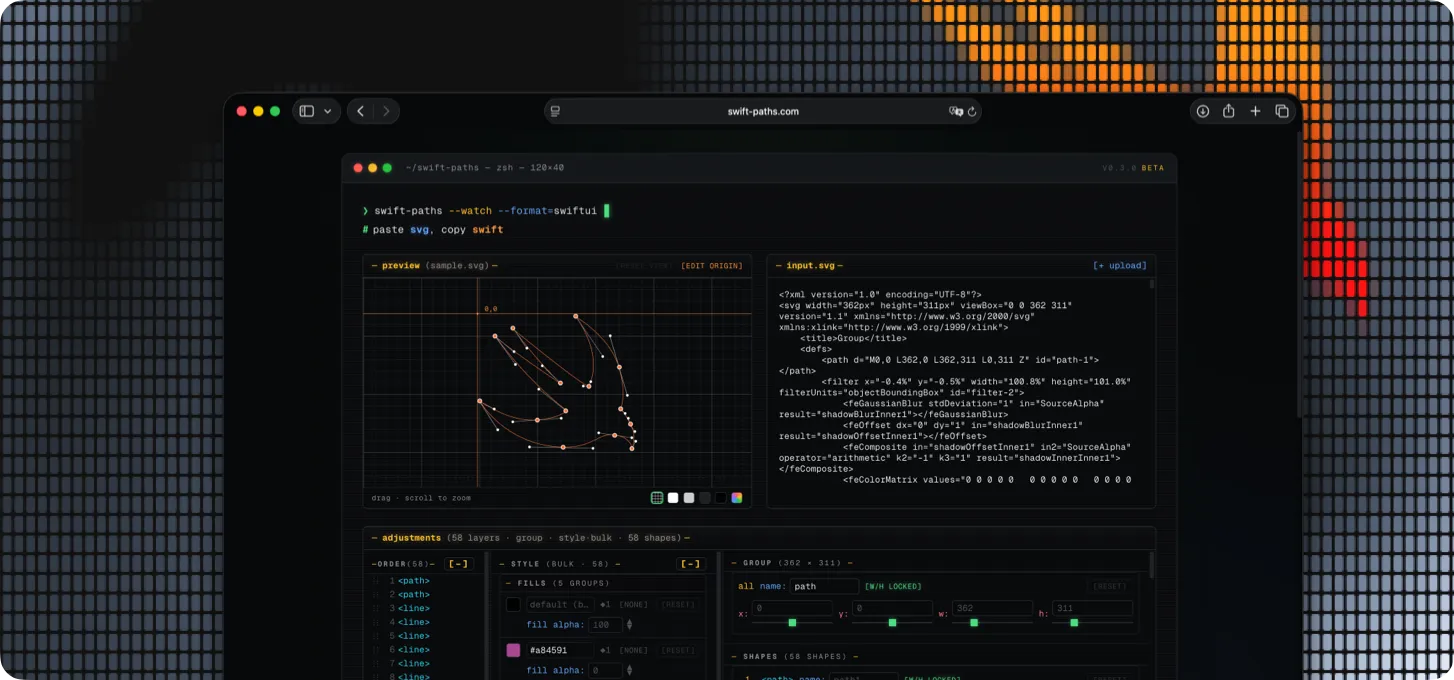Reload the page with the refresh icon

click(x=971, y=111)
